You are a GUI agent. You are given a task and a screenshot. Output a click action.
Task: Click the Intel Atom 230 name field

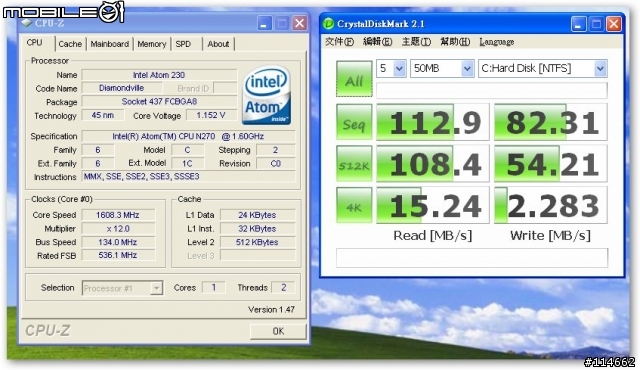pos(159,75)
